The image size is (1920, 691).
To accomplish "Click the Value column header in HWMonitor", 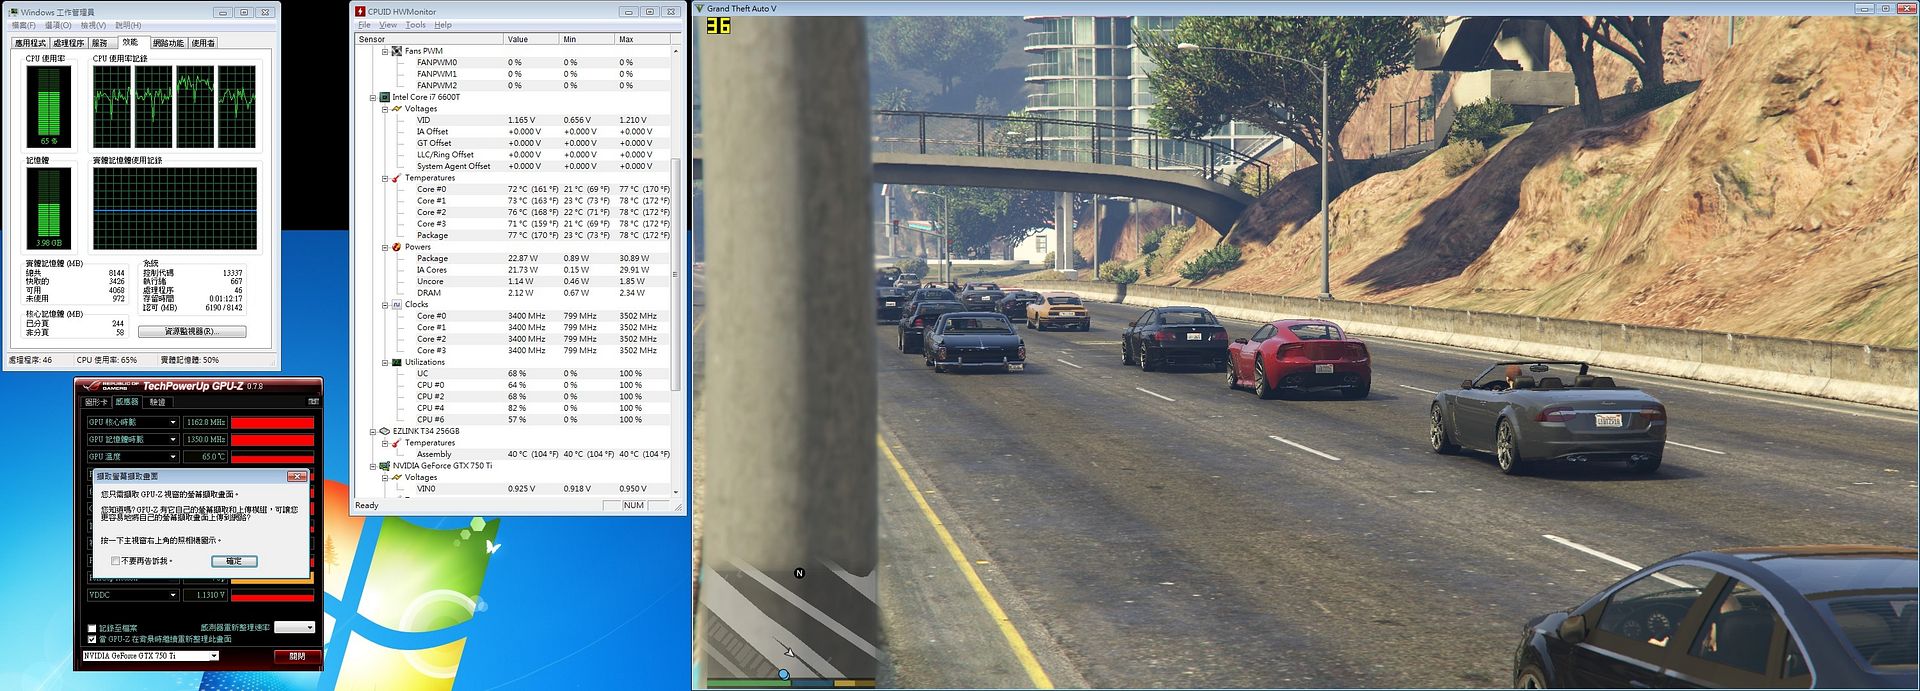I will (530, 39).
